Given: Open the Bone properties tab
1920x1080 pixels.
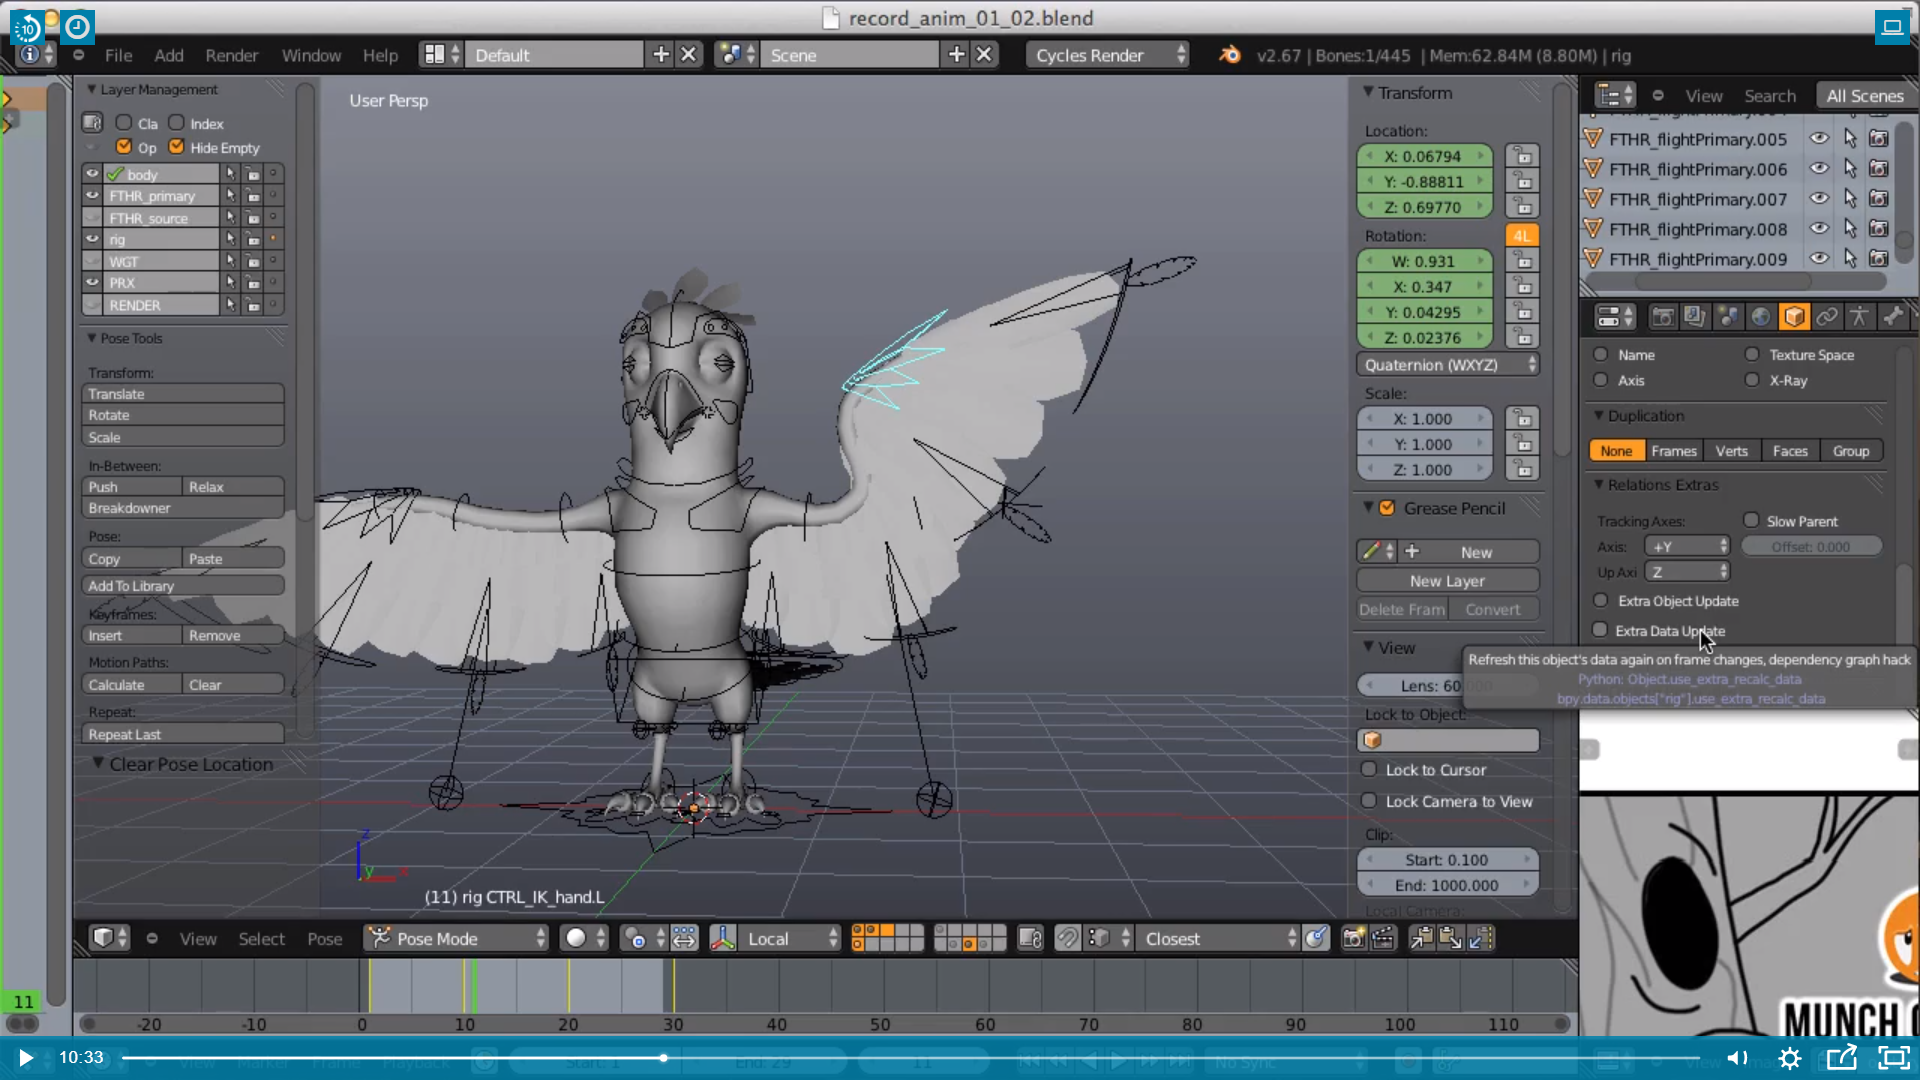Looking at the screenshot, I should pos(1892,317).
